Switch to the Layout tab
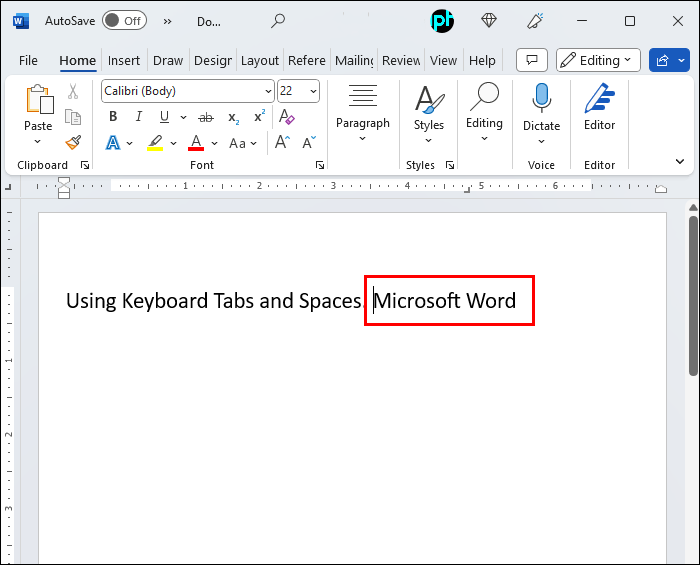700x565 pixels. 260,60
